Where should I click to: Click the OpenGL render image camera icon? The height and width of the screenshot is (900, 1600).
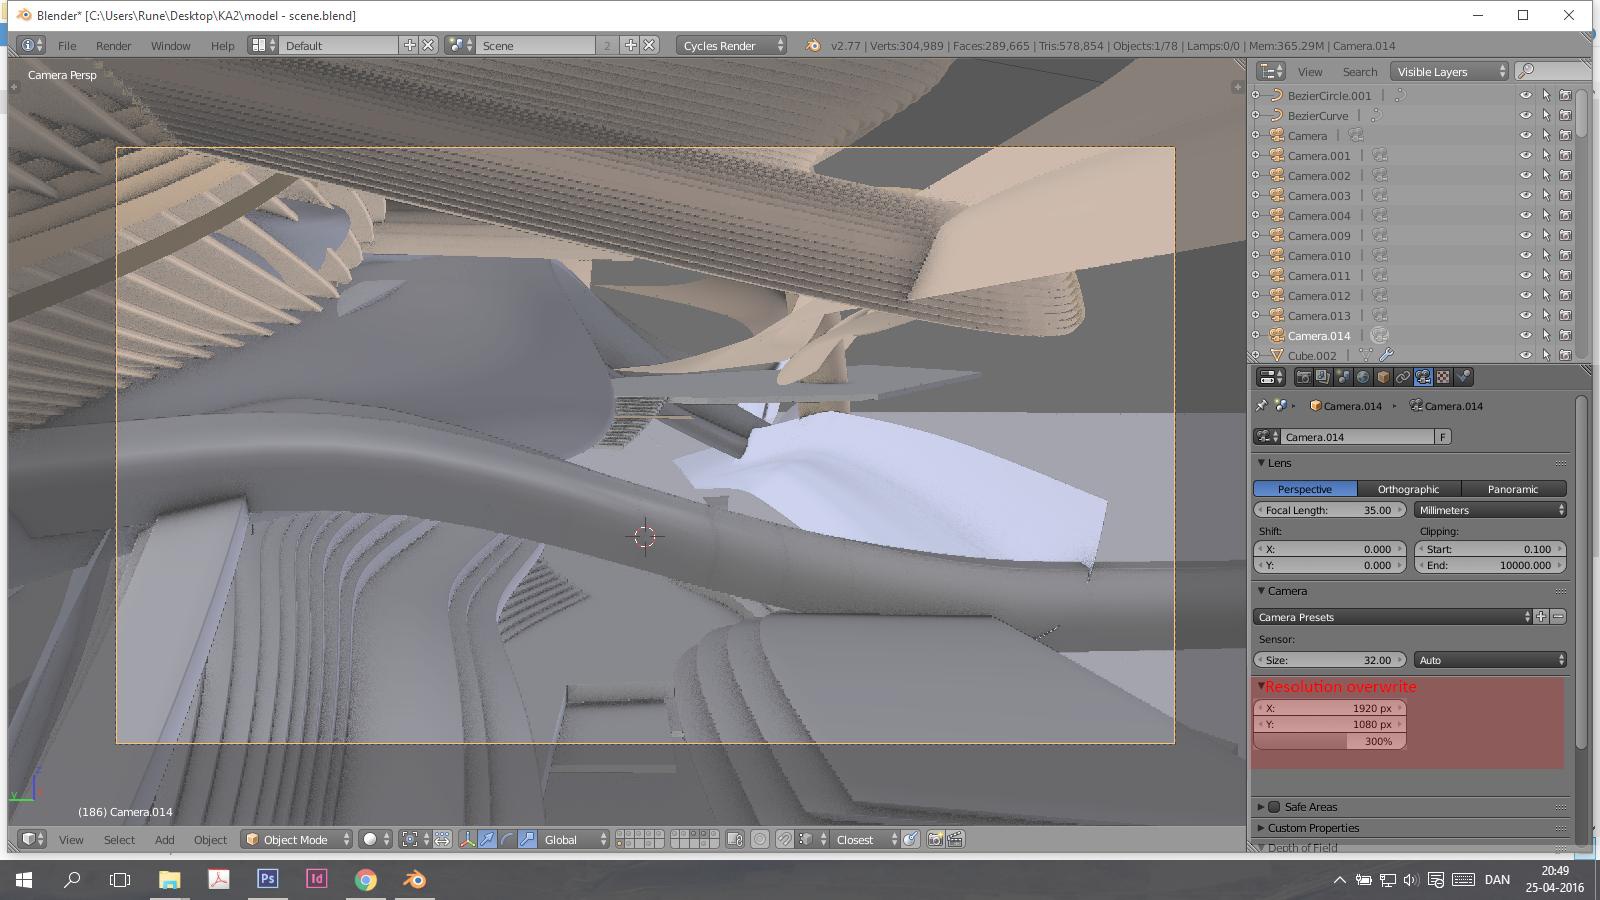click(x=934, y=840)
